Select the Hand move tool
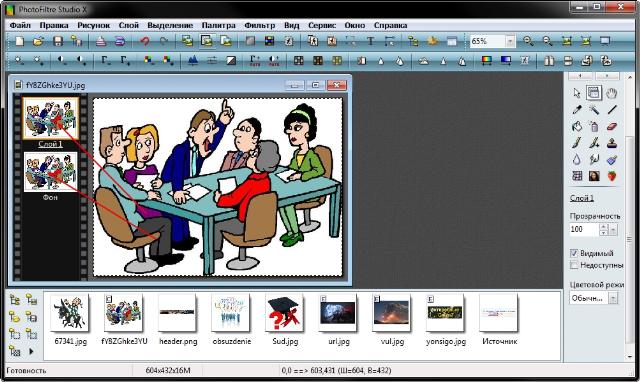This screenshot has width=640, height=382. click(611, 93)
